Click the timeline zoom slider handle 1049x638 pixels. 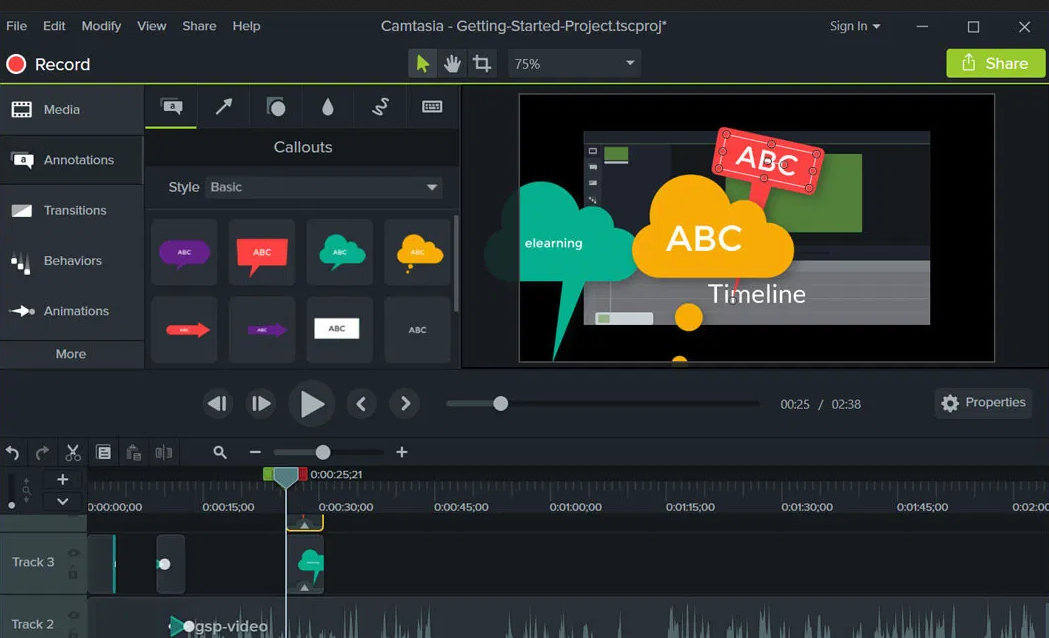coord(323,453)
